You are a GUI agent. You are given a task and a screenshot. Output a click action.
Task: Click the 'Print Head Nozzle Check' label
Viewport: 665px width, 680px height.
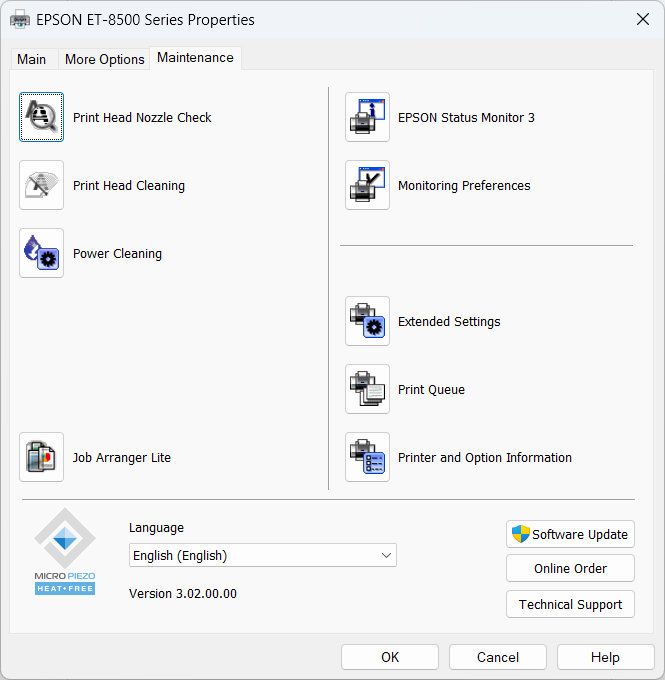[142, 118]
